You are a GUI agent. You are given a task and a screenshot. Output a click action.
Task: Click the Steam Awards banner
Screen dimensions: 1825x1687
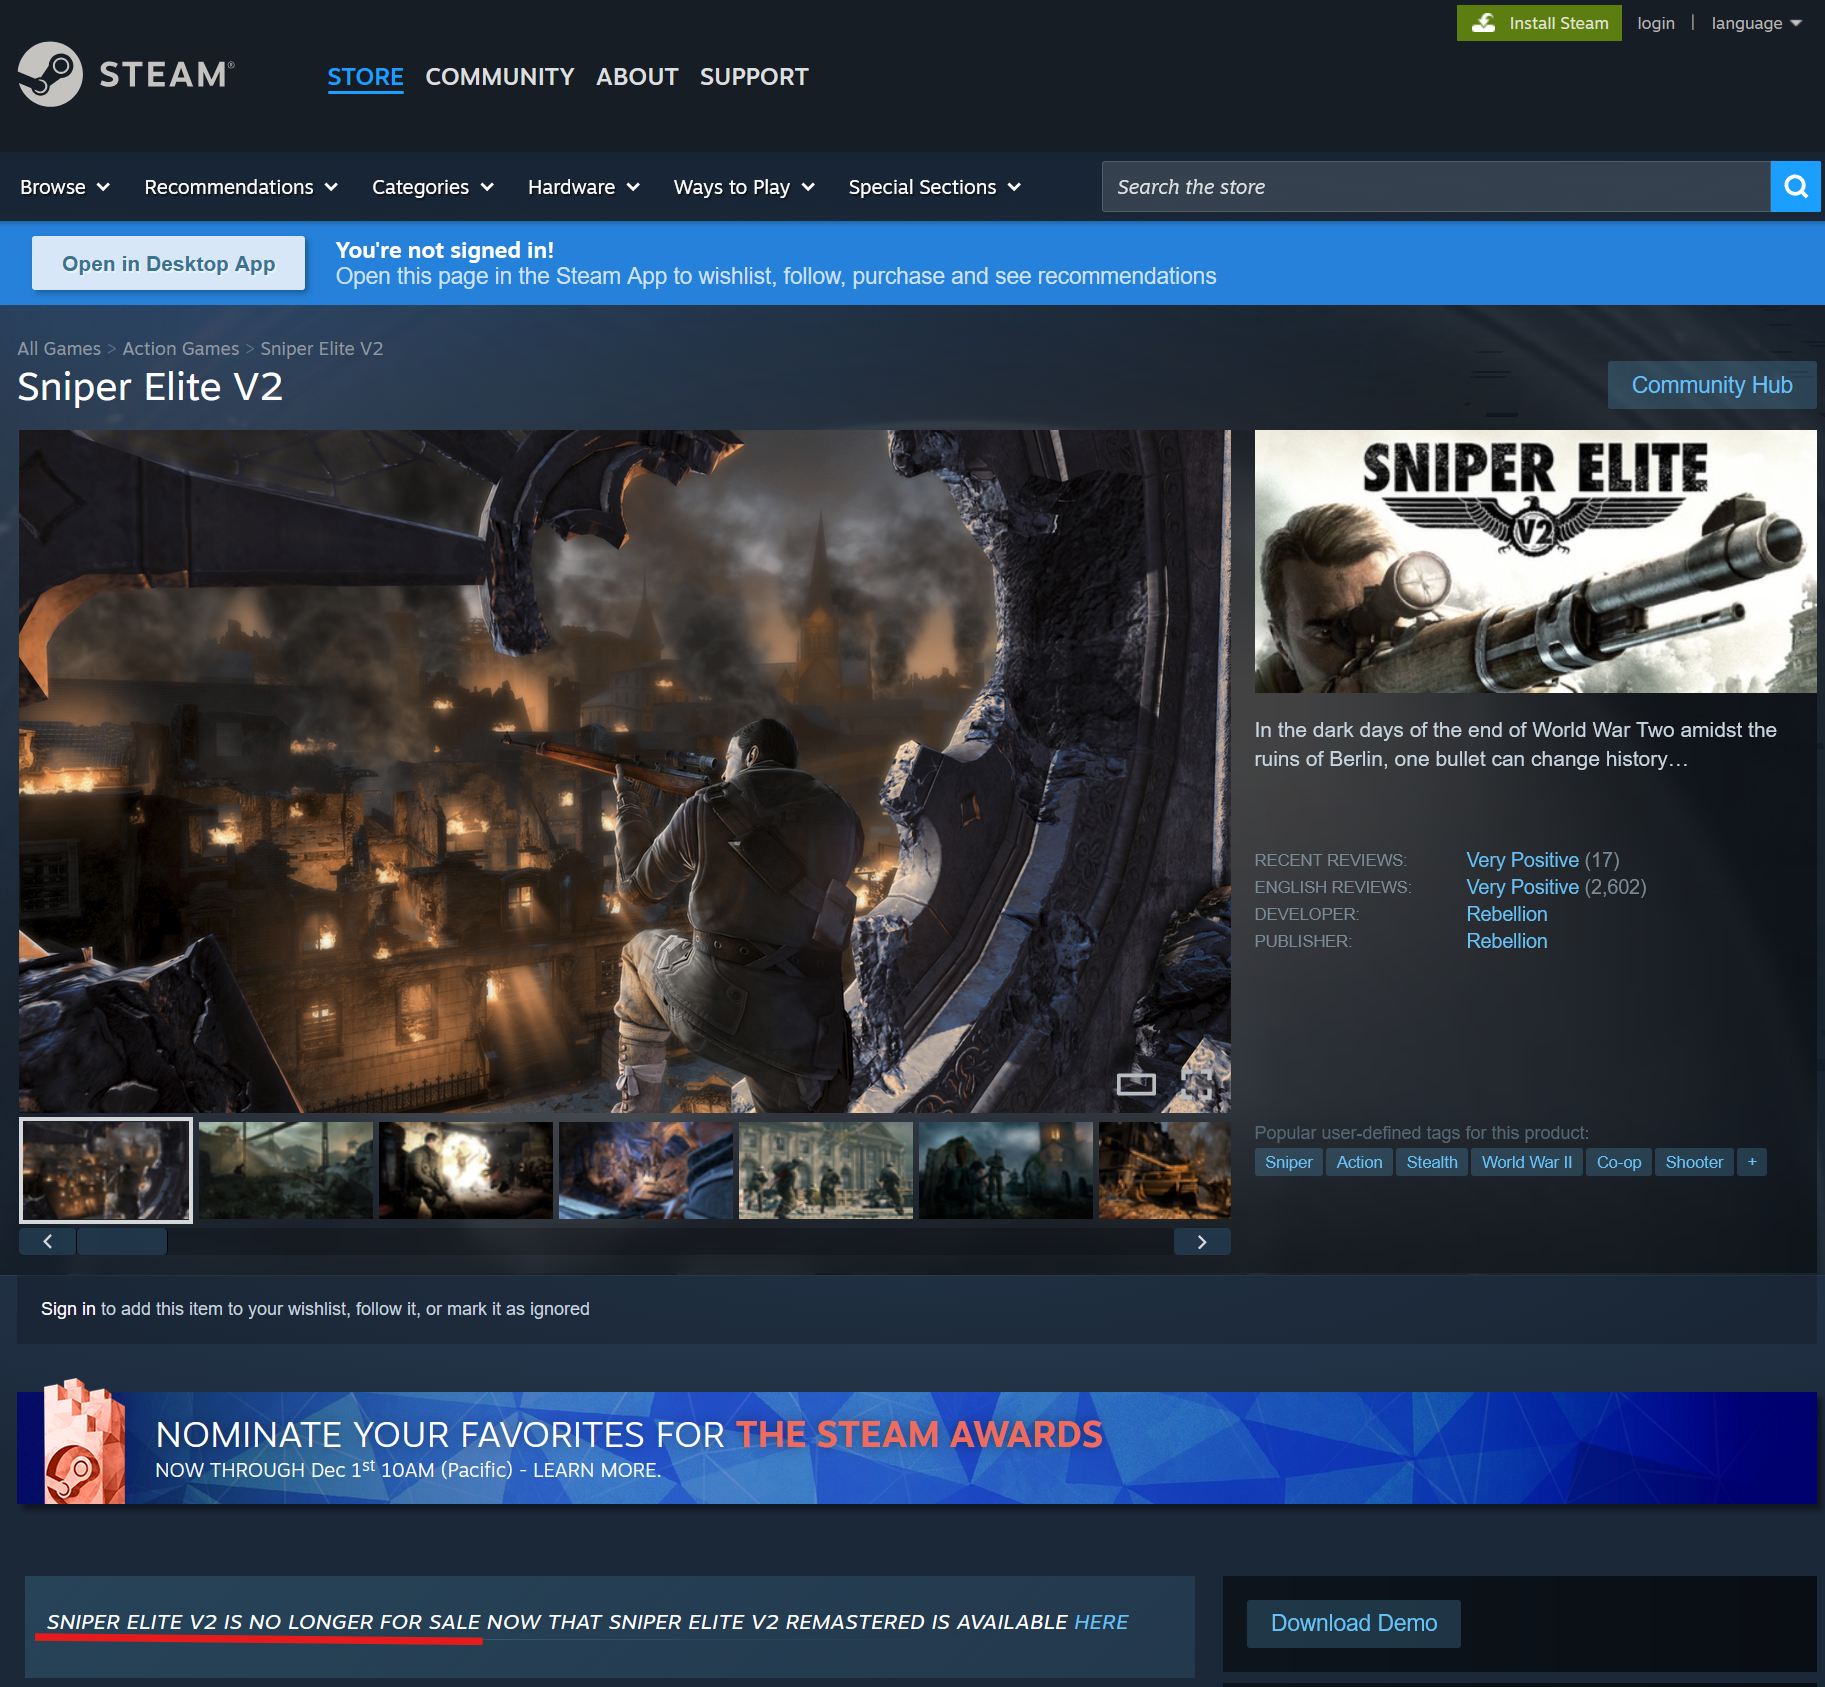tap(916, 1448)
